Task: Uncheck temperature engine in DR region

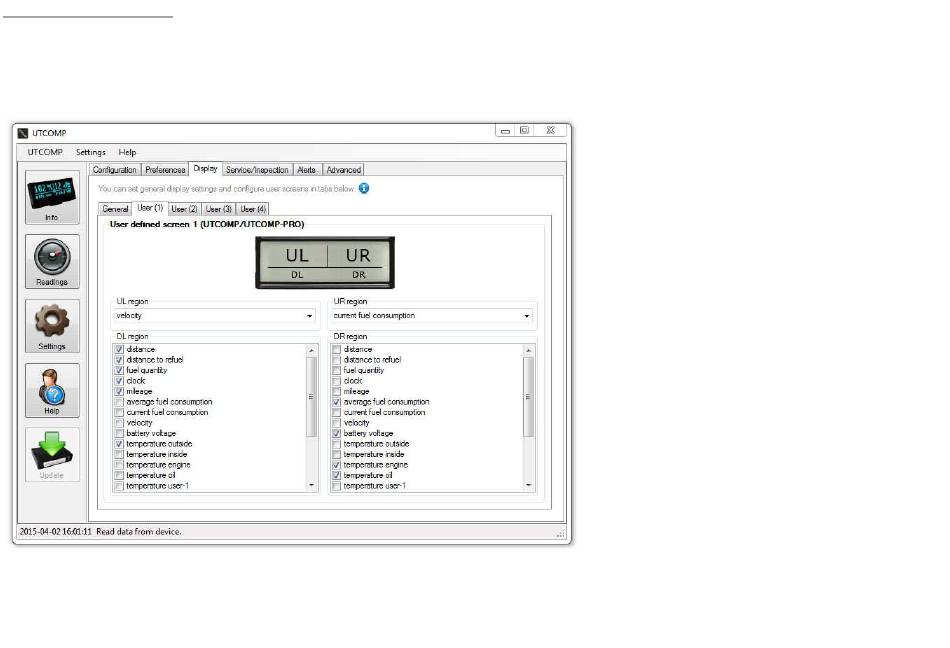Action: pos(337,465)
